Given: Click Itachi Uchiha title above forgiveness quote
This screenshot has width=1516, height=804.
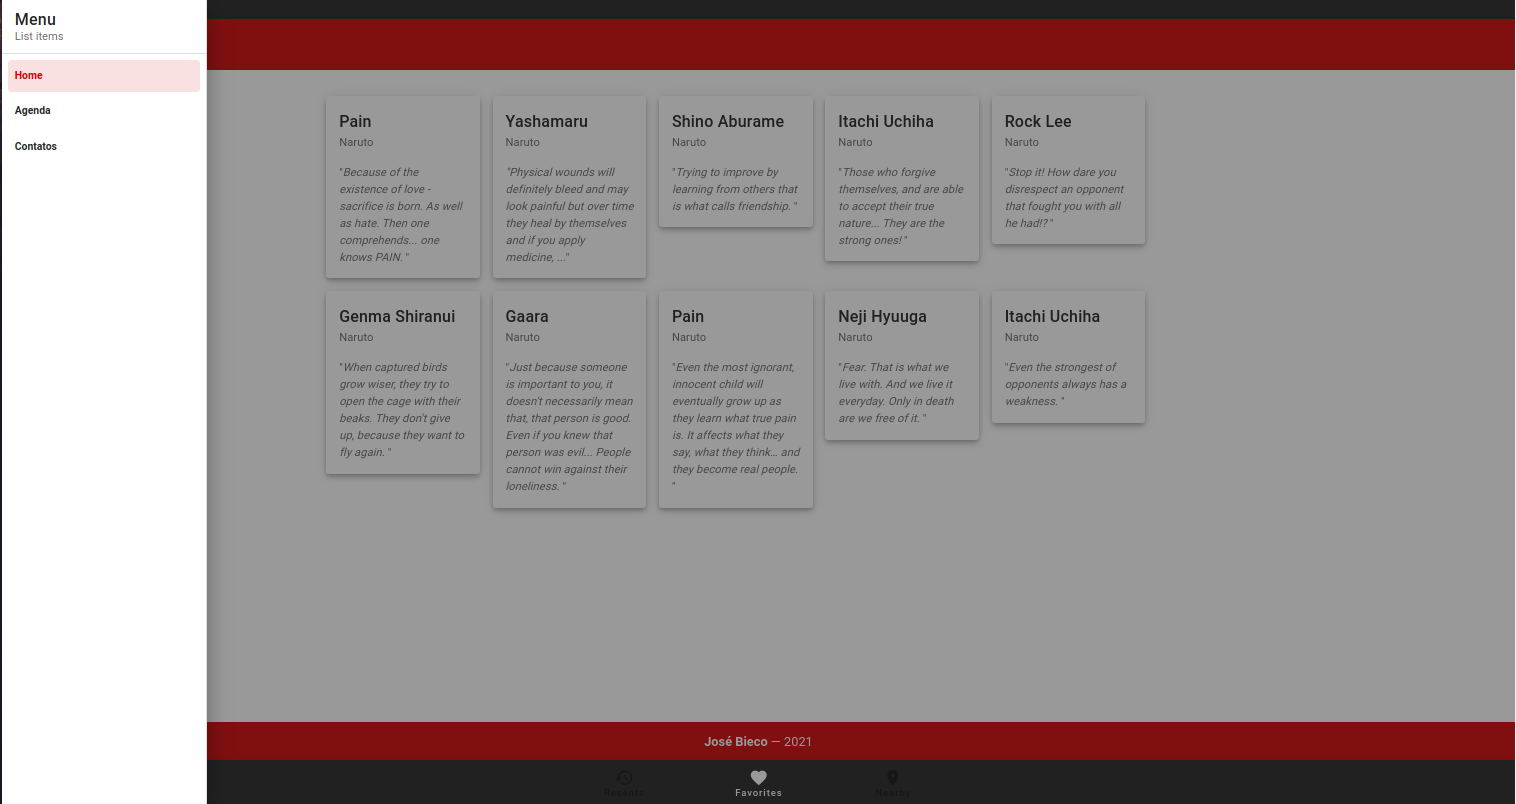Looking at the screenshot, I should pyautogui.click(x=886, y=121).
